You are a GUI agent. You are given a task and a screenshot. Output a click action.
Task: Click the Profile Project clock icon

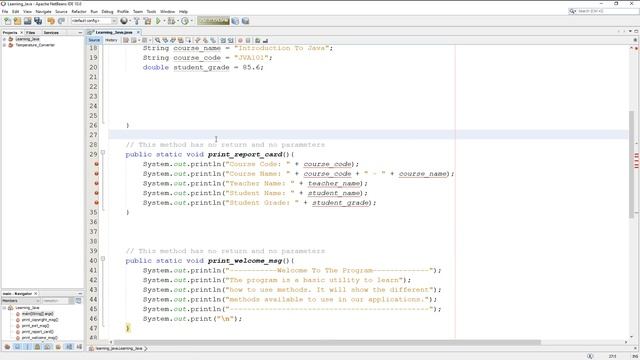click(185, 21)
